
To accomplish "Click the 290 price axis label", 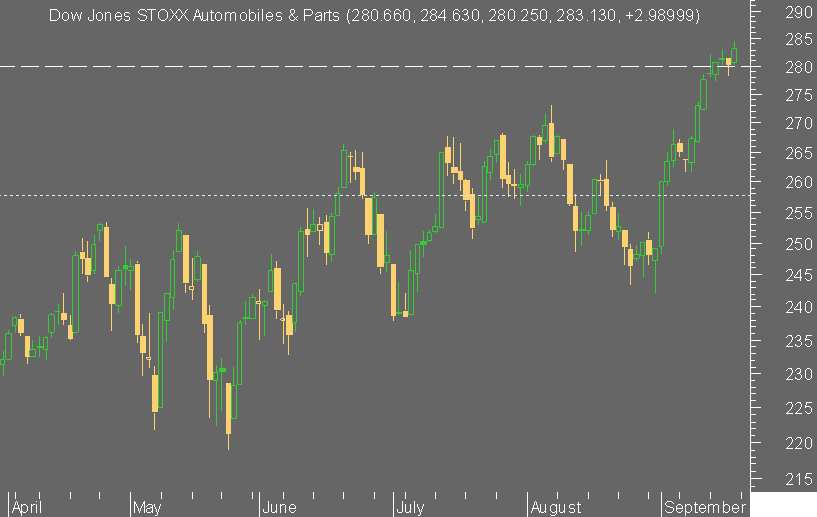I will click(x=799, y=13).
